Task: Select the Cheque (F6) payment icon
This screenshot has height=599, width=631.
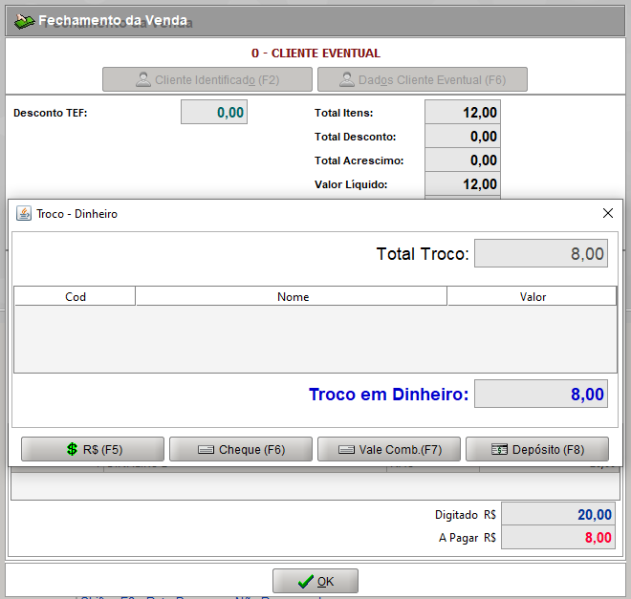Action: [x=206, y=450]
